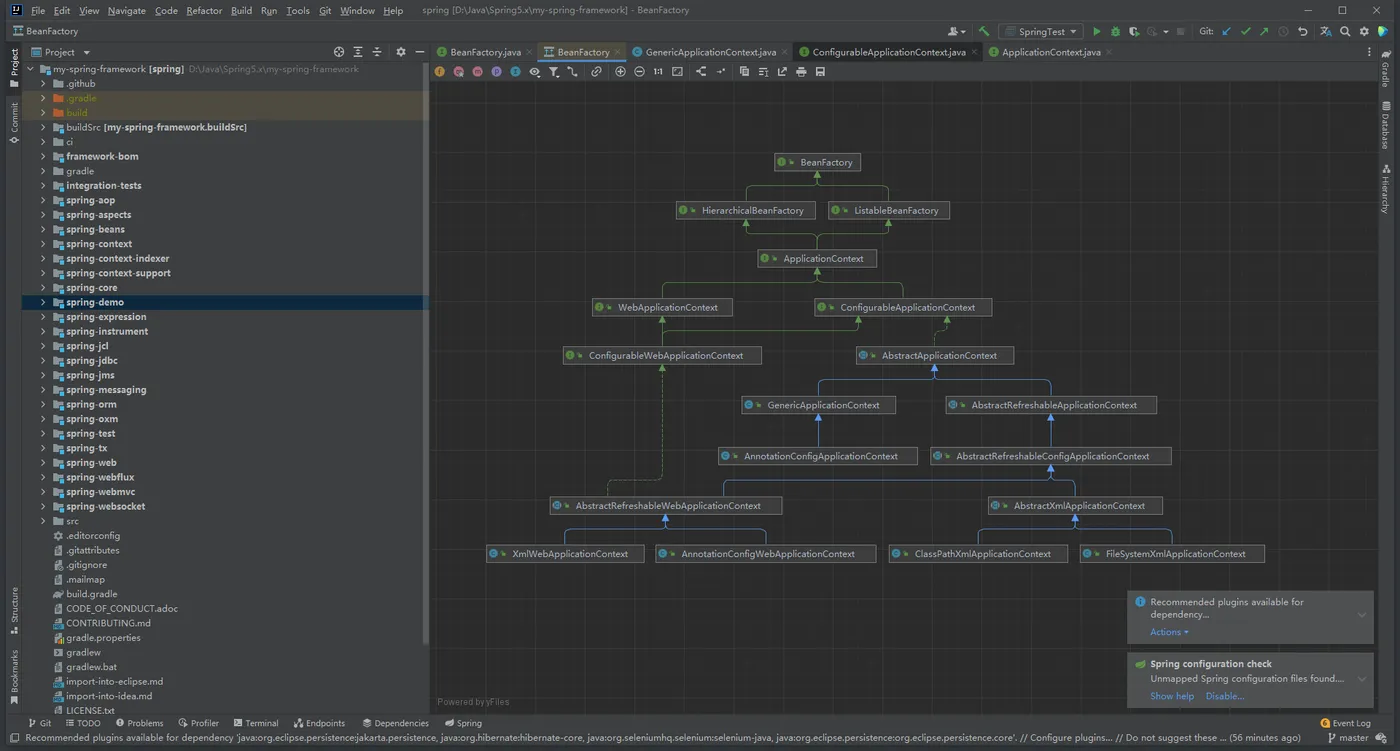Screen dimensions: 1400x751
Task: Expand spring-webmvc folder
Action: point(43,492)
